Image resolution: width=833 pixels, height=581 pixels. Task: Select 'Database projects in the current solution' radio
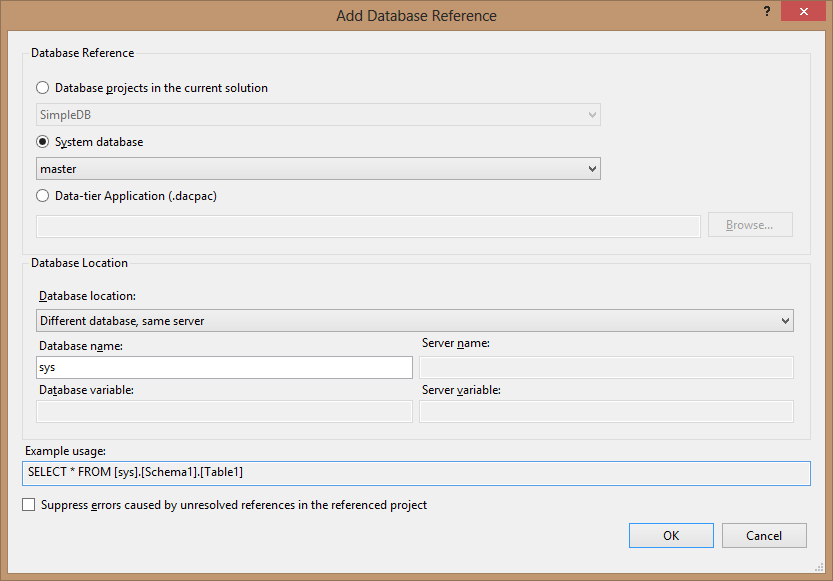click(43, 88)
